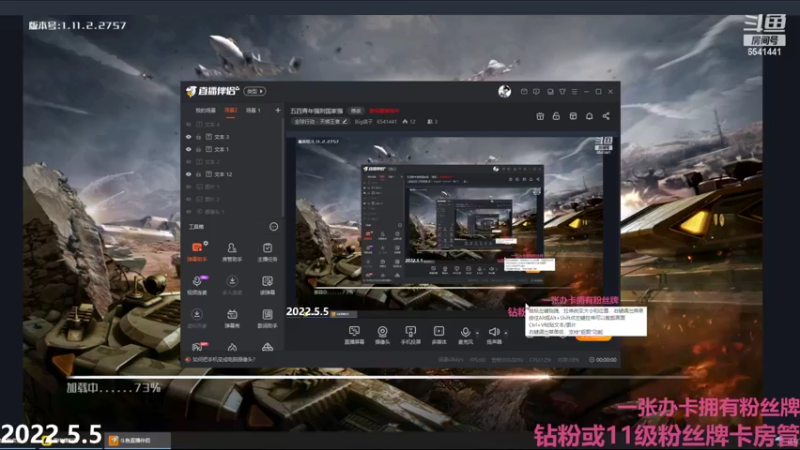Screen dimensions: 800x450
Task: Select 文本 12 layer row
Action: 232,174
